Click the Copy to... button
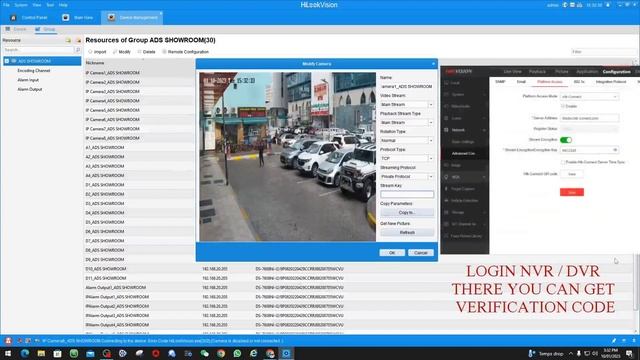Screen dimensions: 640x360 (x=407, y=212)
